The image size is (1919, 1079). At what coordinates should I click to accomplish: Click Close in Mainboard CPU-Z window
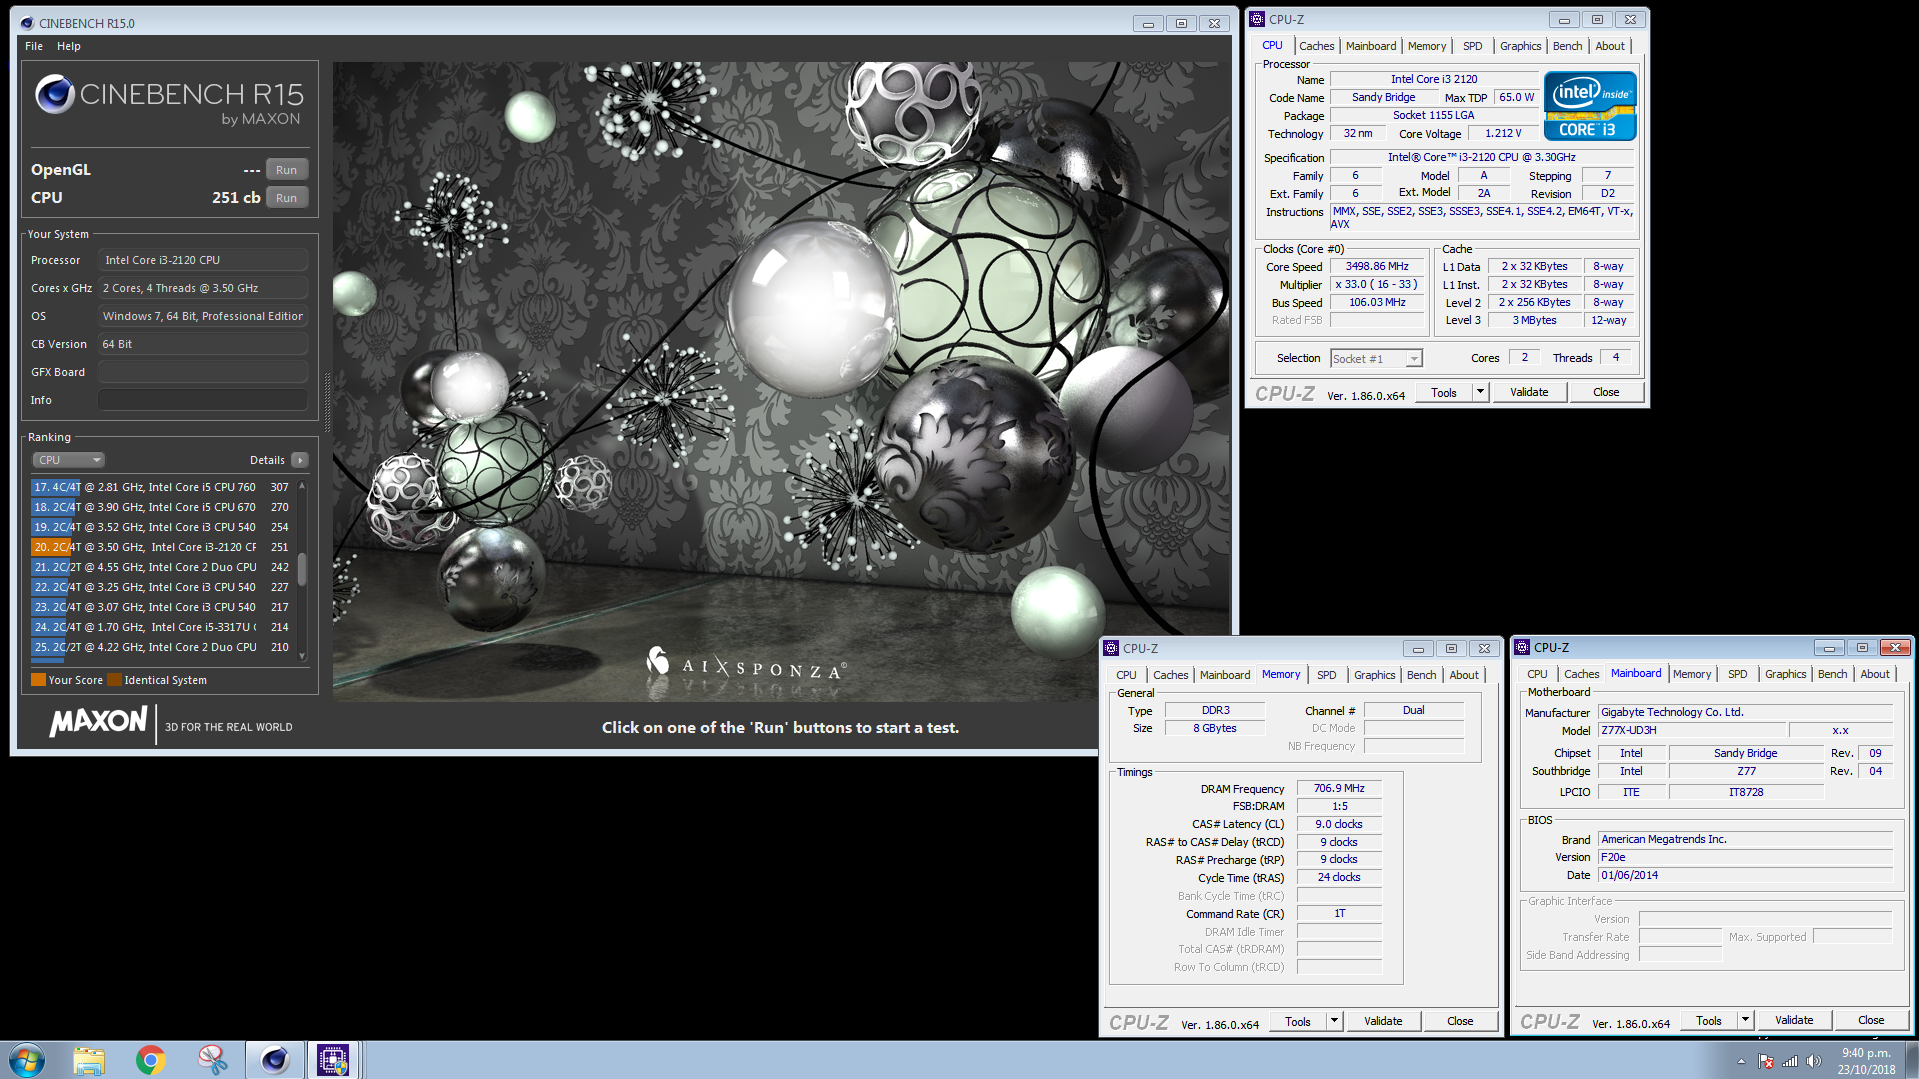(x=1871, y=1020)
